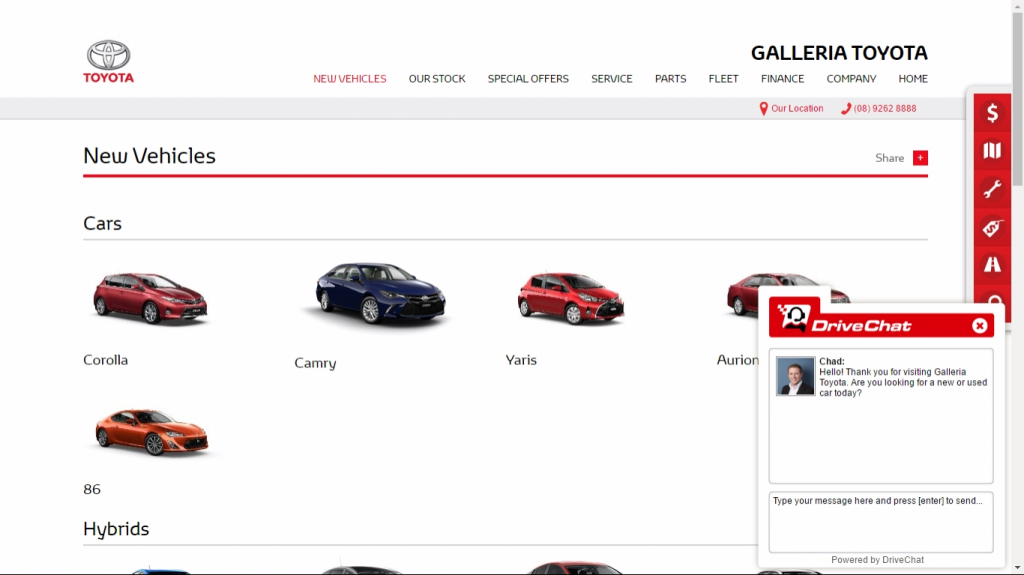Screen dimensions: 1024x575
Task: Open the New Vehicles menu
Action: coord(349,79)
